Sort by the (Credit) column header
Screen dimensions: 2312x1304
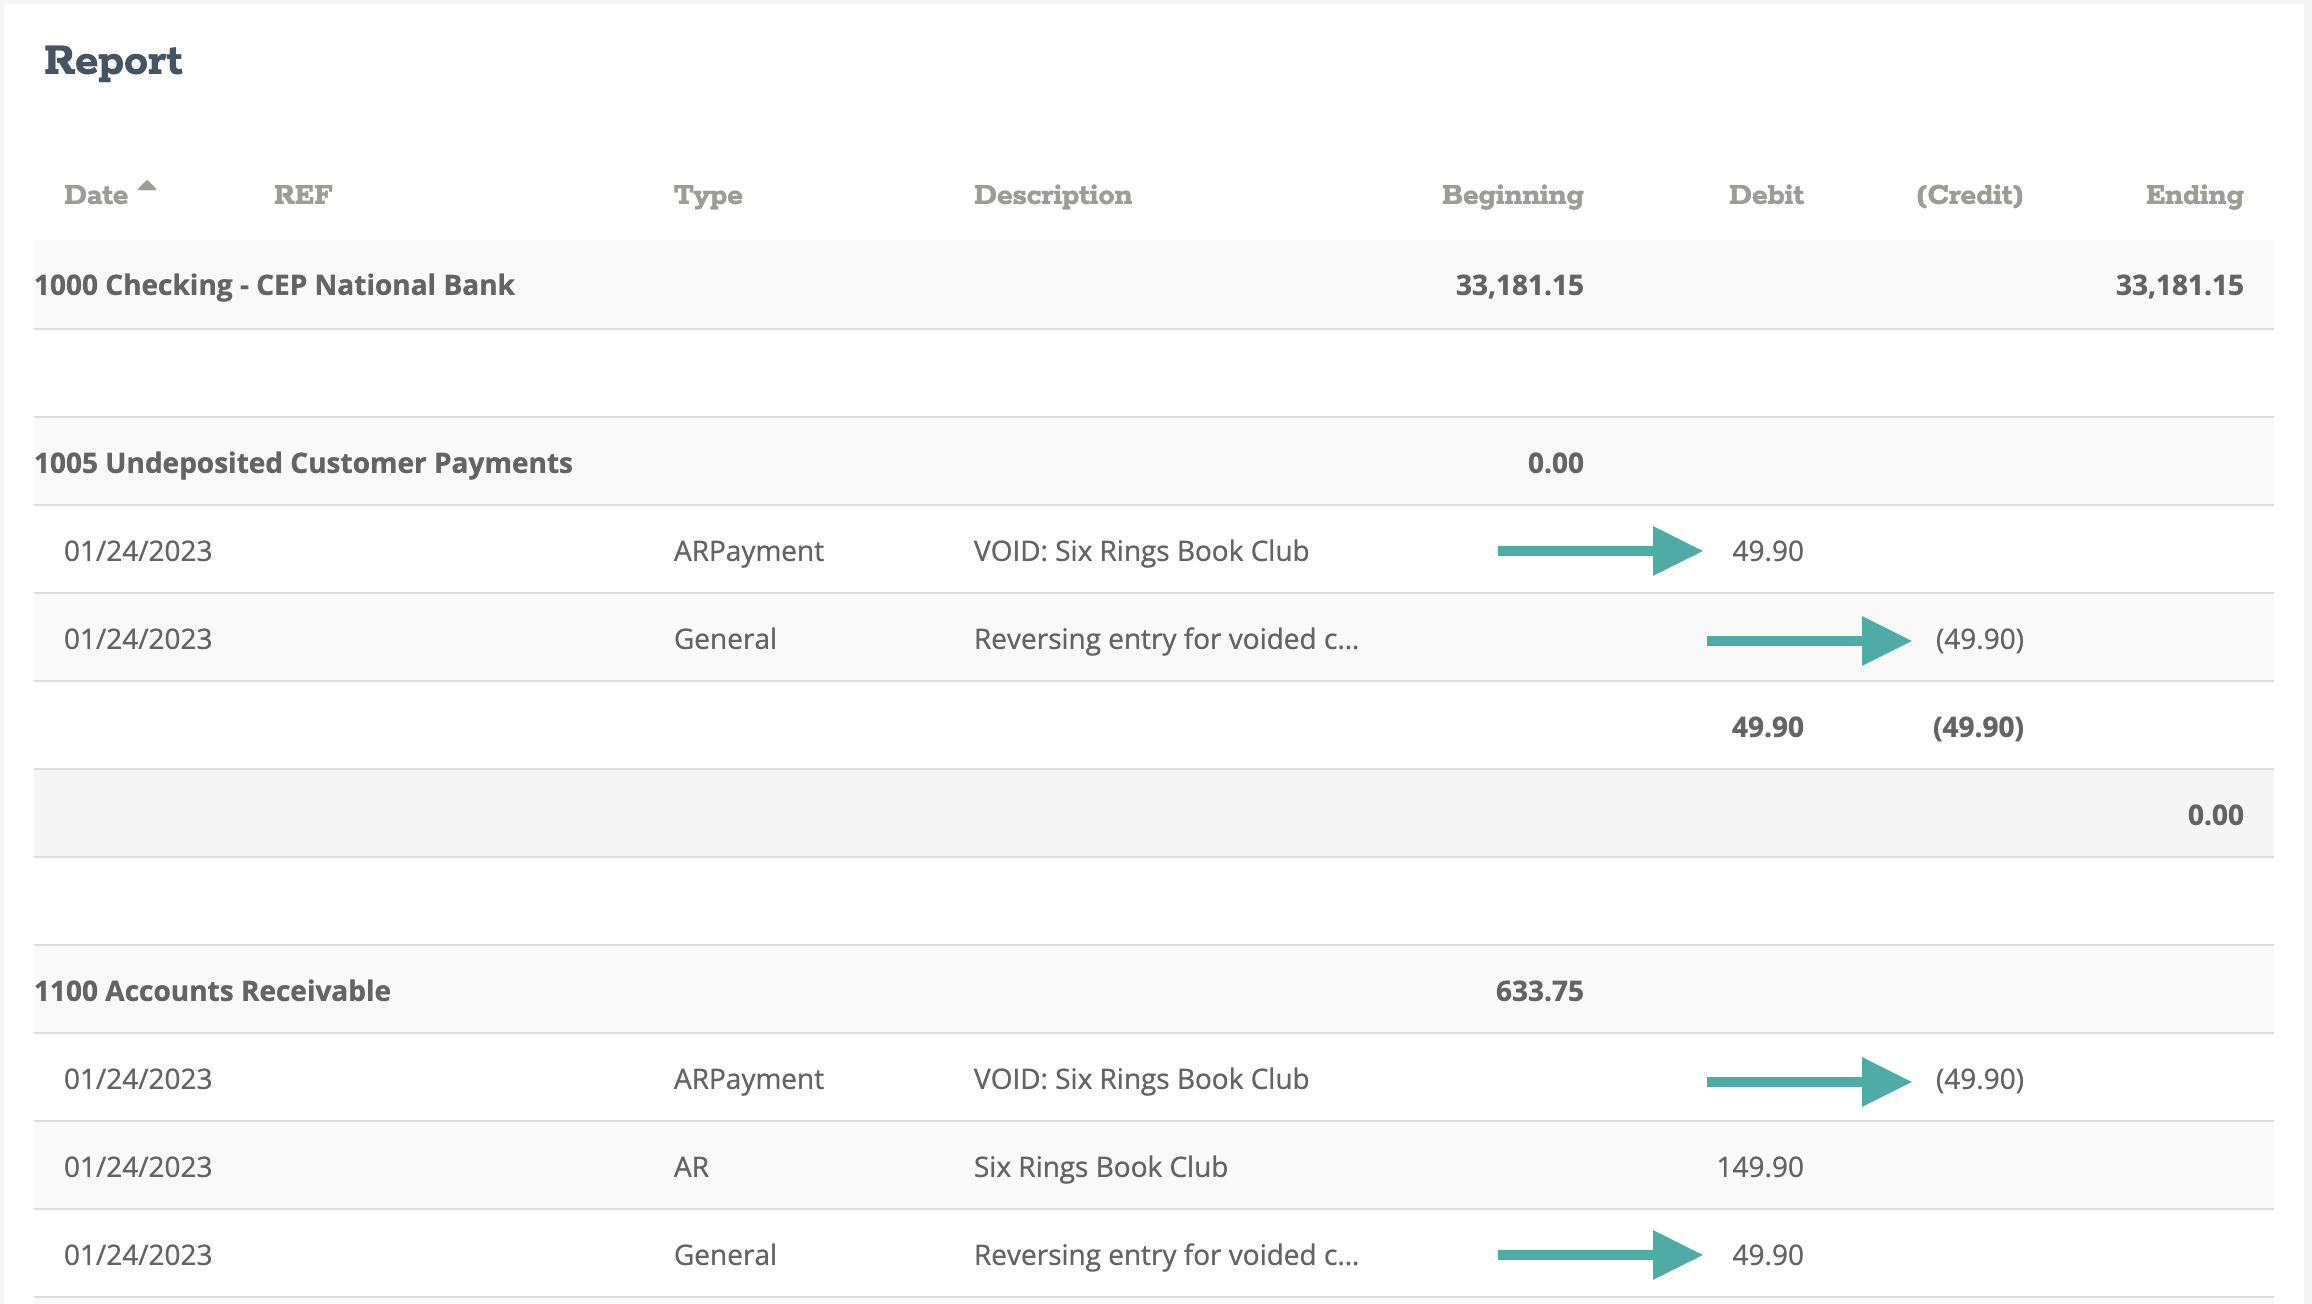(x=1967, y=195)
